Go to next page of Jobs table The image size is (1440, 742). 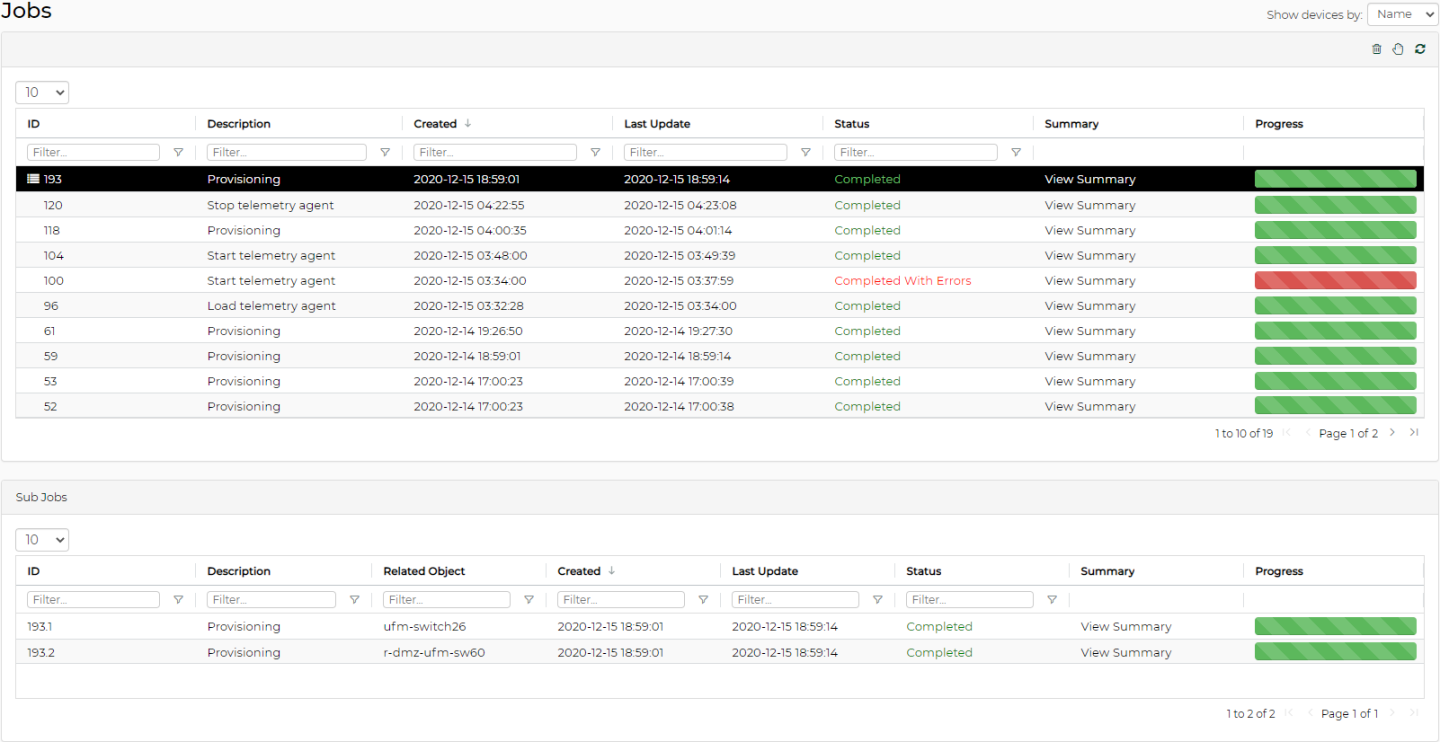click(x=1392, y=433)
